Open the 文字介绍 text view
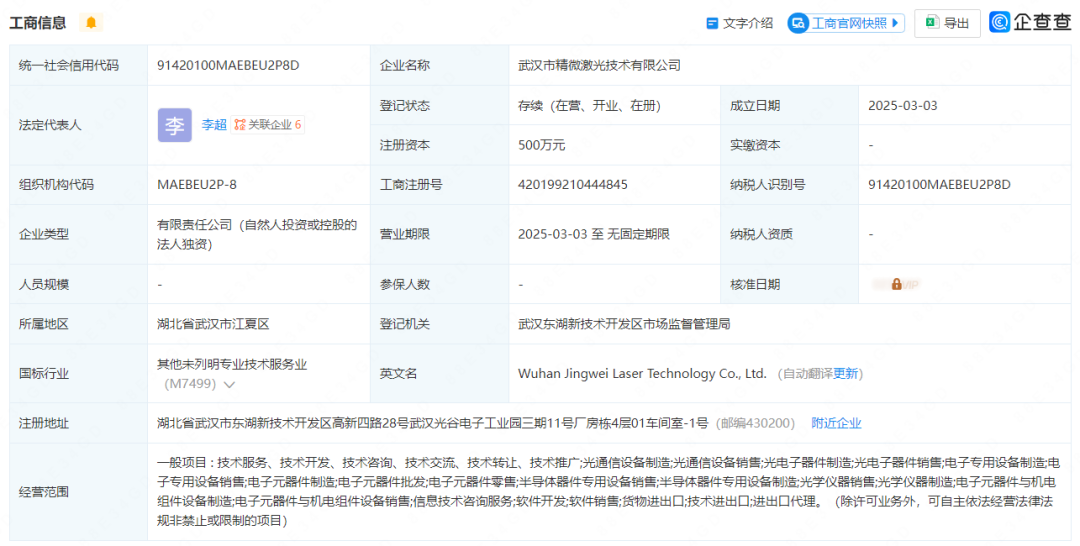 [x=748, y=23]
